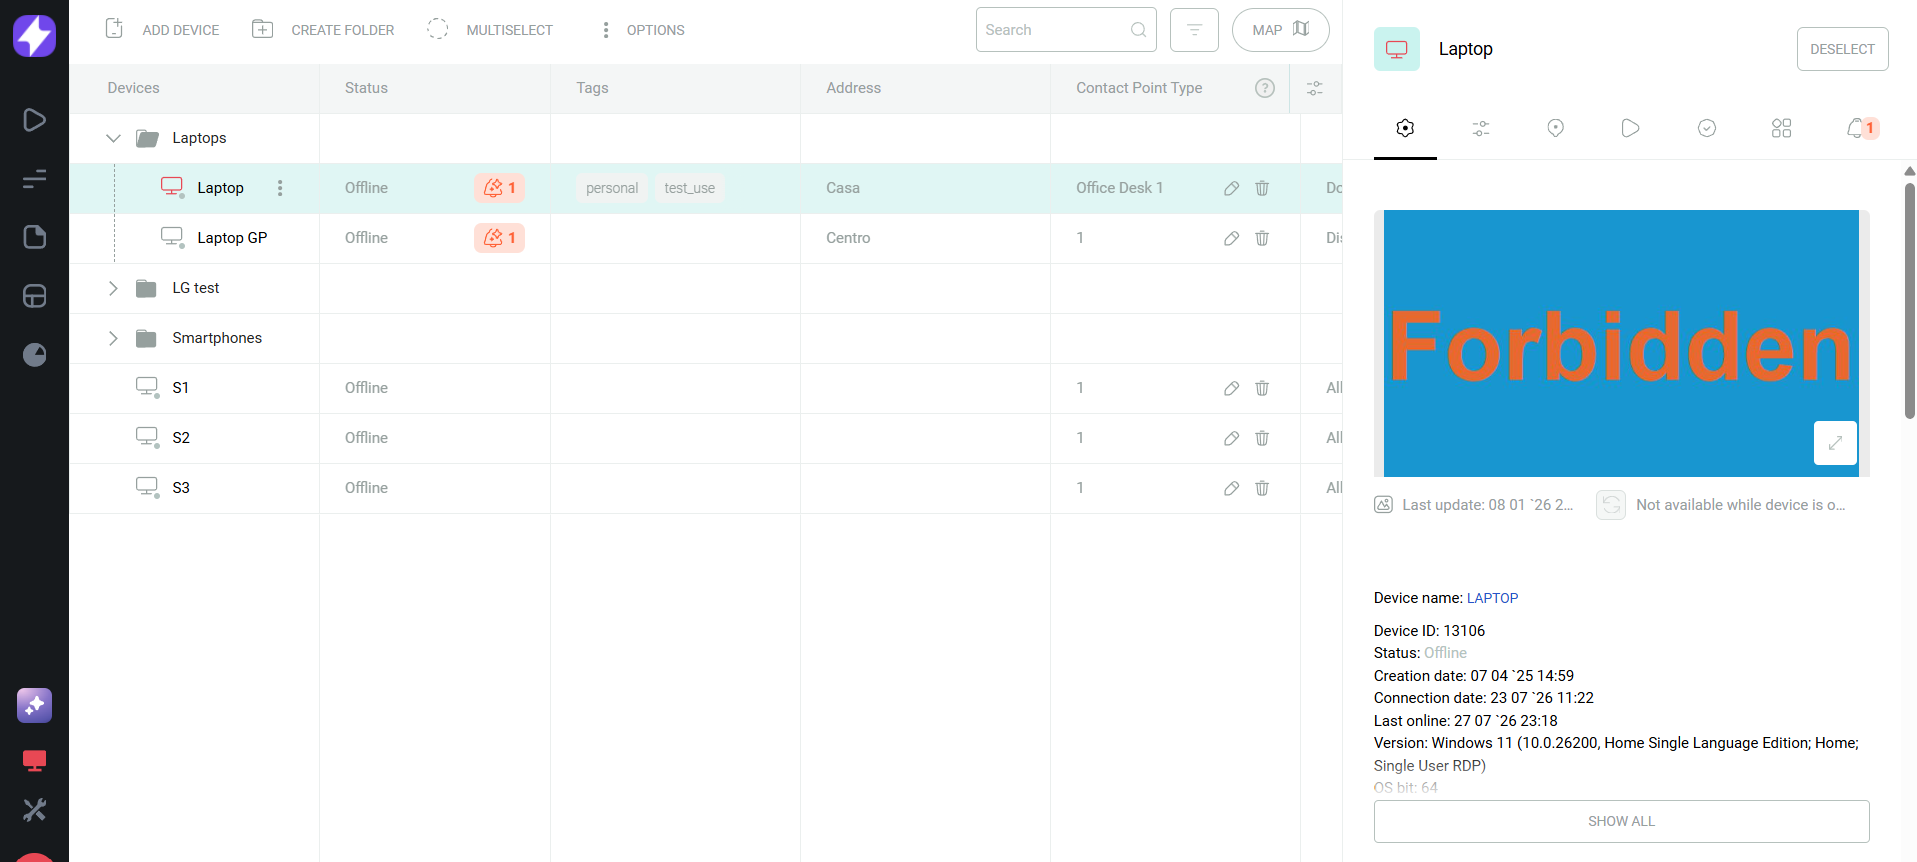The height and width of the screenshot is (862, 1917).
Task: Select the S1 device
Action: [180, 388]
